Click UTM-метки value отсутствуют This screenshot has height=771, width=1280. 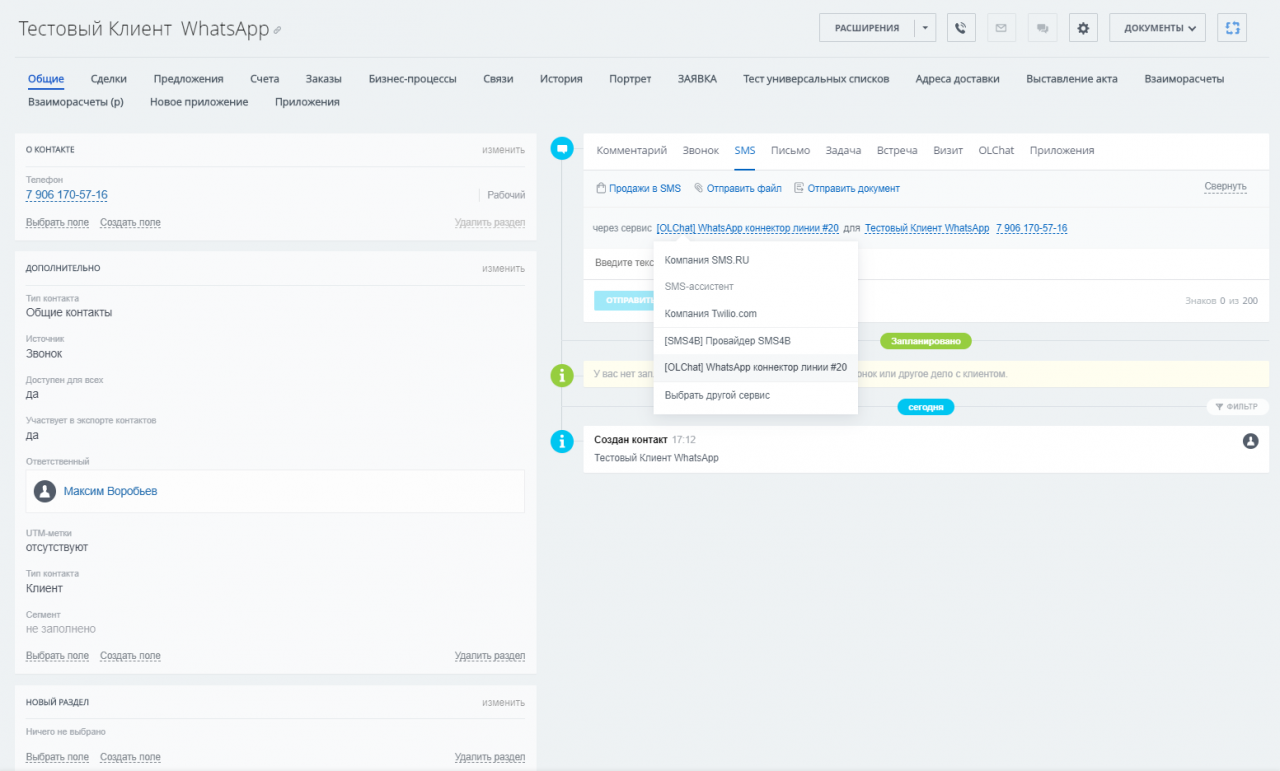[57, 547]
